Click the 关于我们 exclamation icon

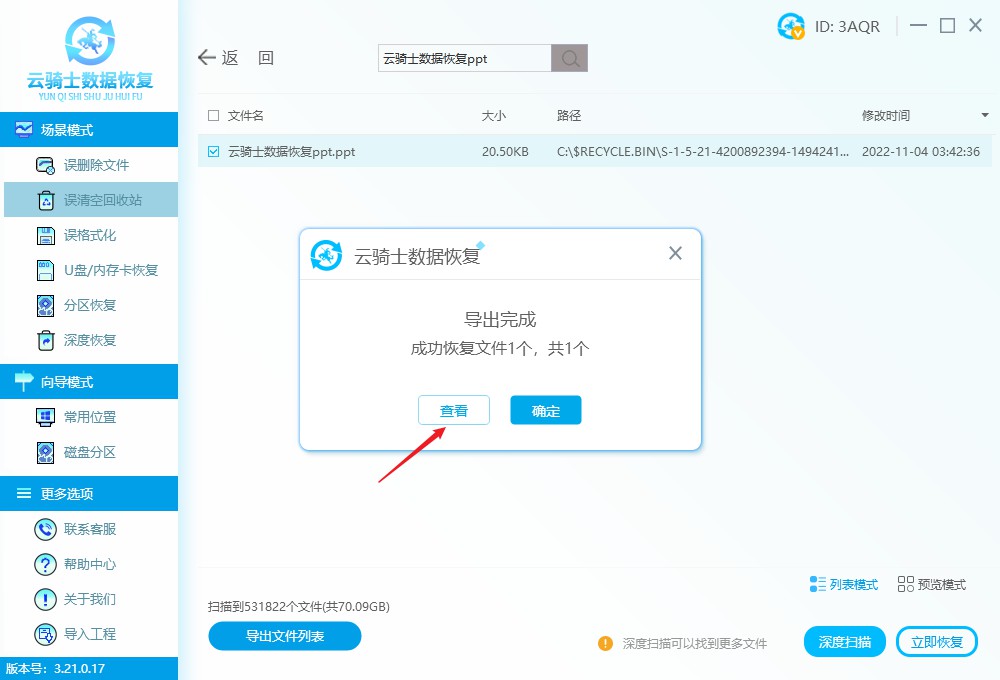(45, 599)
